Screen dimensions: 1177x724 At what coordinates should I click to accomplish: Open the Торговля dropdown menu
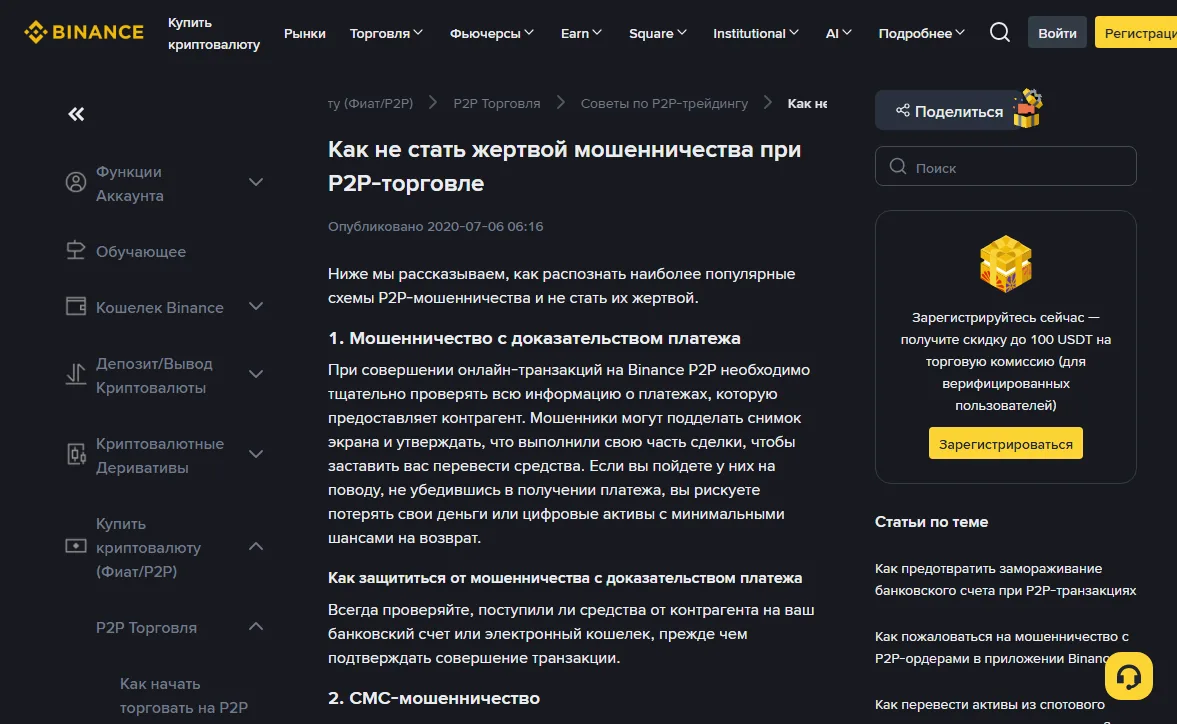[387, 33]
